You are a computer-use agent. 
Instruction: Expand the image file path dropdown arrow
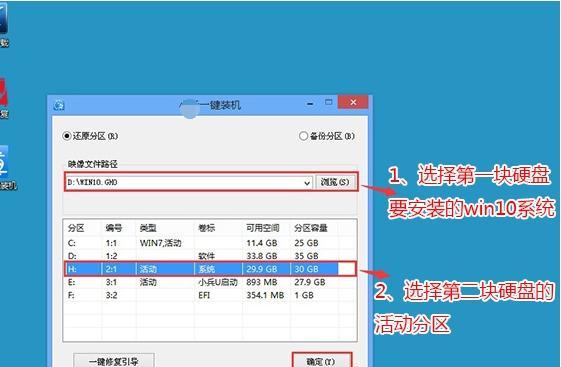pyautogui.click(x=307, y=183)
